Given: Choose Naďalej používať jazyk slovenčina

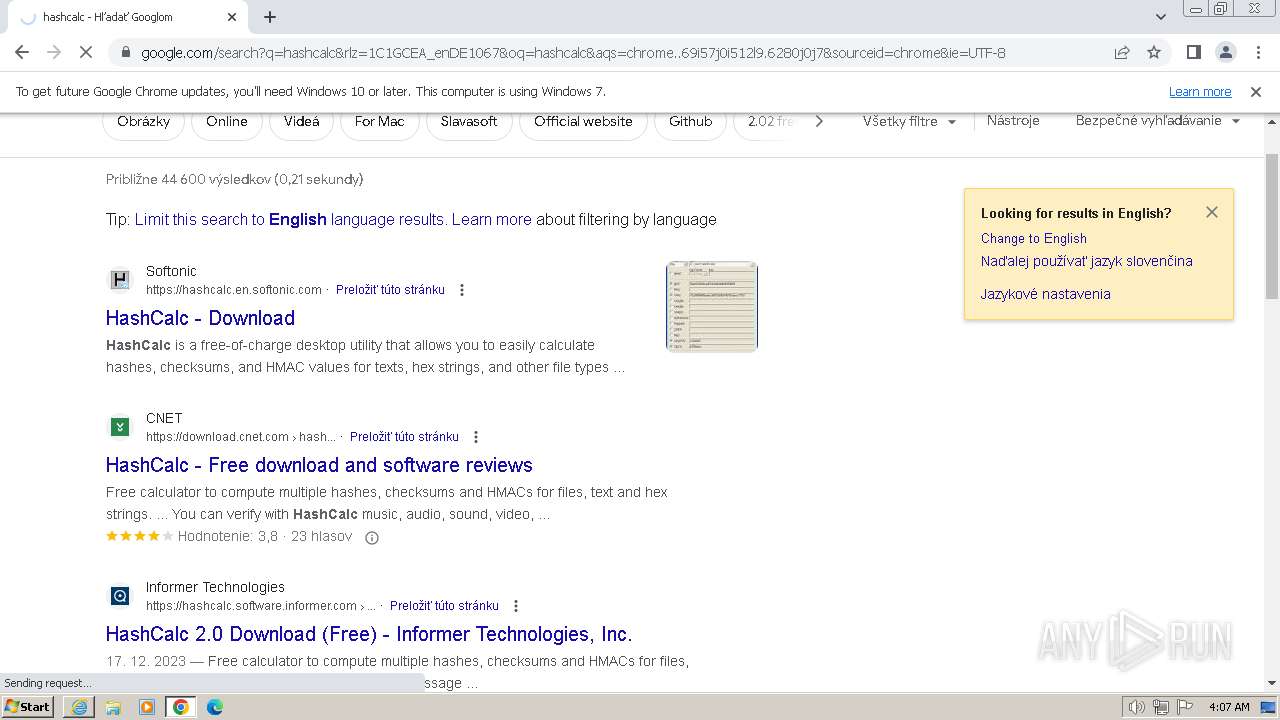Looking at the screenshot, I should click(1086, 261).
